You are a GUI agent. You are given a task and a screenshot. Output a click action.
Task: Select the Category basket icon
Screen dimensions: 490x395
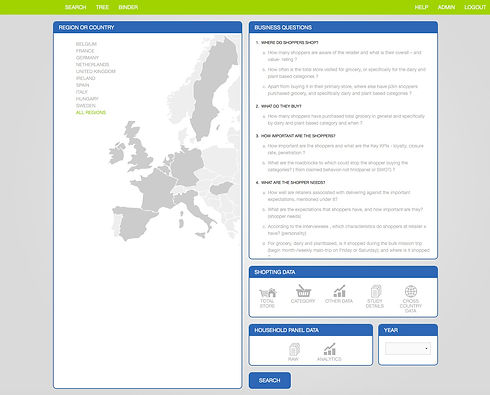pos(303,291)
